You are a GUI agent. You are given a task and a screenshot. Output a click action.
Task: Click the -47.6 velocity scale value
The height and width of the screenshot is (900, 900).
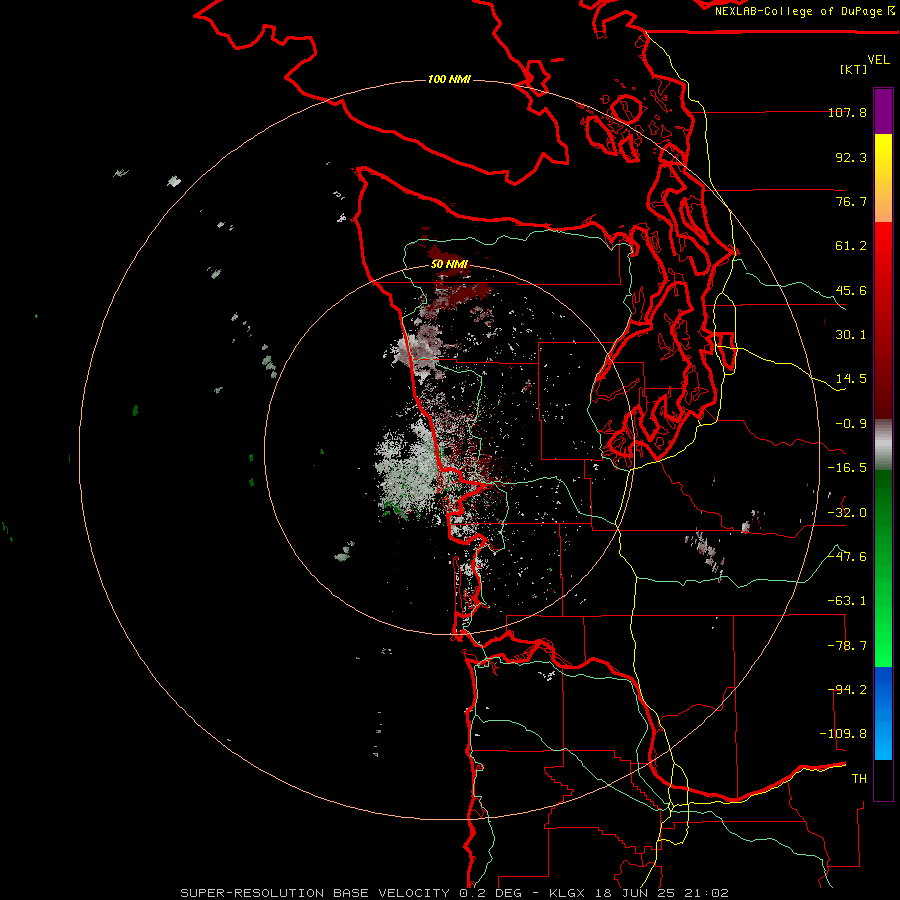pos(847,557)
